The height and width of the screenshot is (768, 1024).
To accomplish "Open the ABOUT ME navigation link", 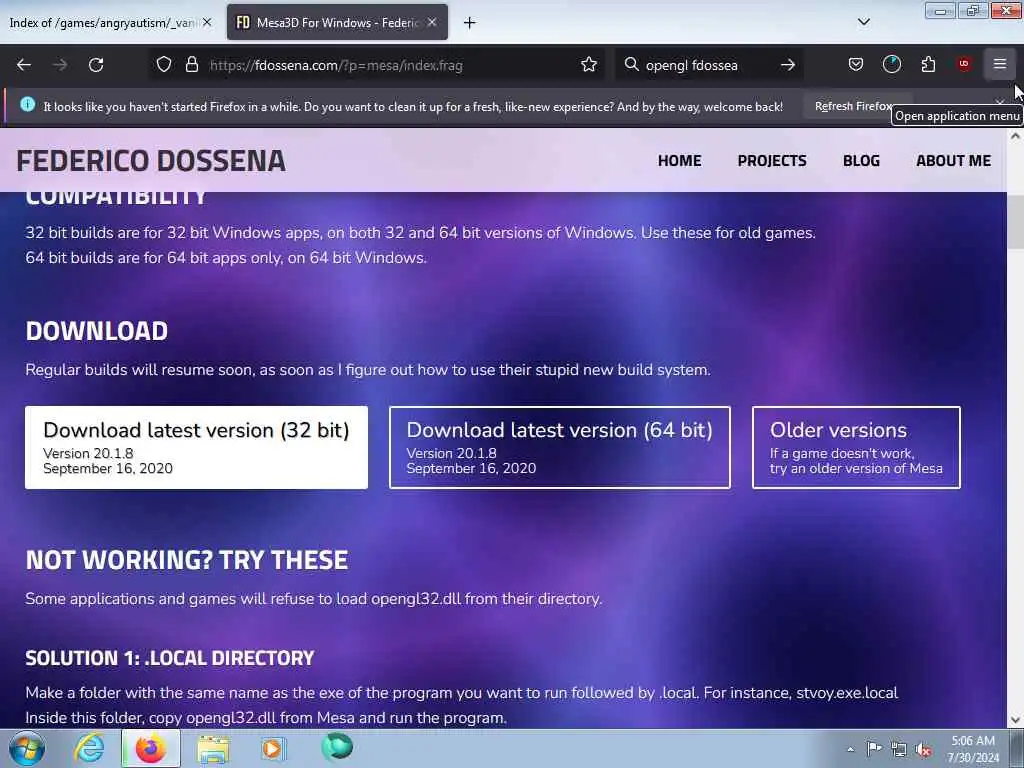I will click(x=953, y=161).
